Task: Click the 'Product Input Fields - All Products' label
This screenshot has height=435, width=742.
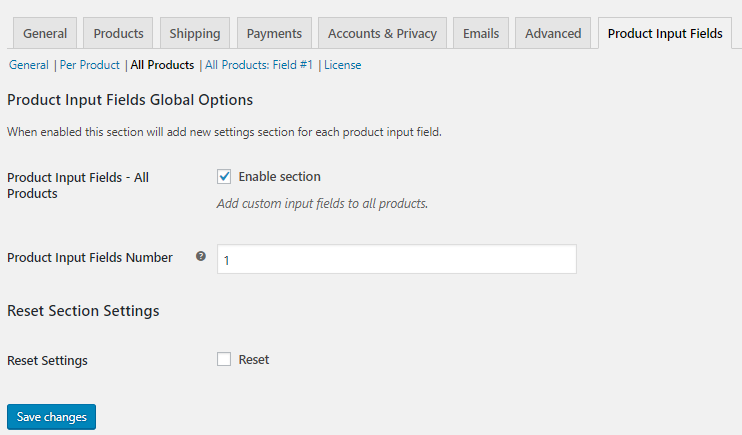Action: pos(78,186)
